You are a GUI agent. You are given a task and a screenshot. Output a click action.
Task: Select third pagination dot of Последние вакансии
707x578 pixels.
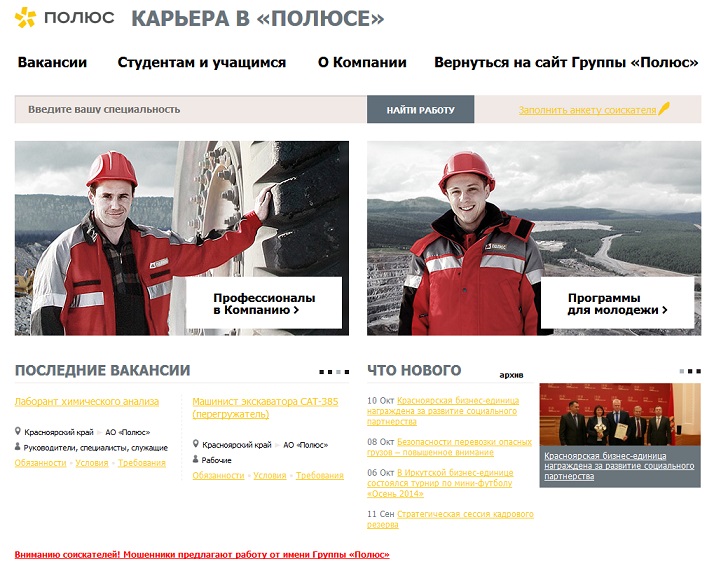[x=338, y=372]
